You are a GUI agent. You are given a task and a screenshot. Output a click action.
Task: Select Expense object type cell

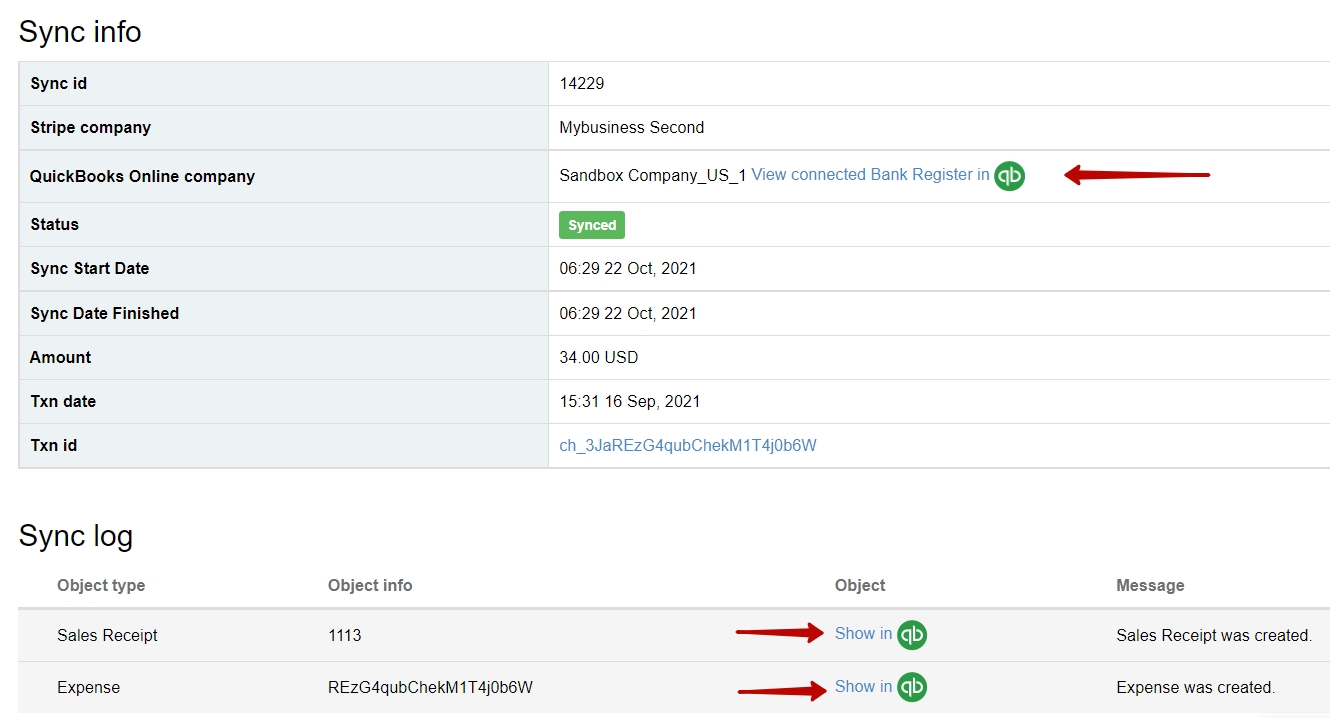coord(89,688)
